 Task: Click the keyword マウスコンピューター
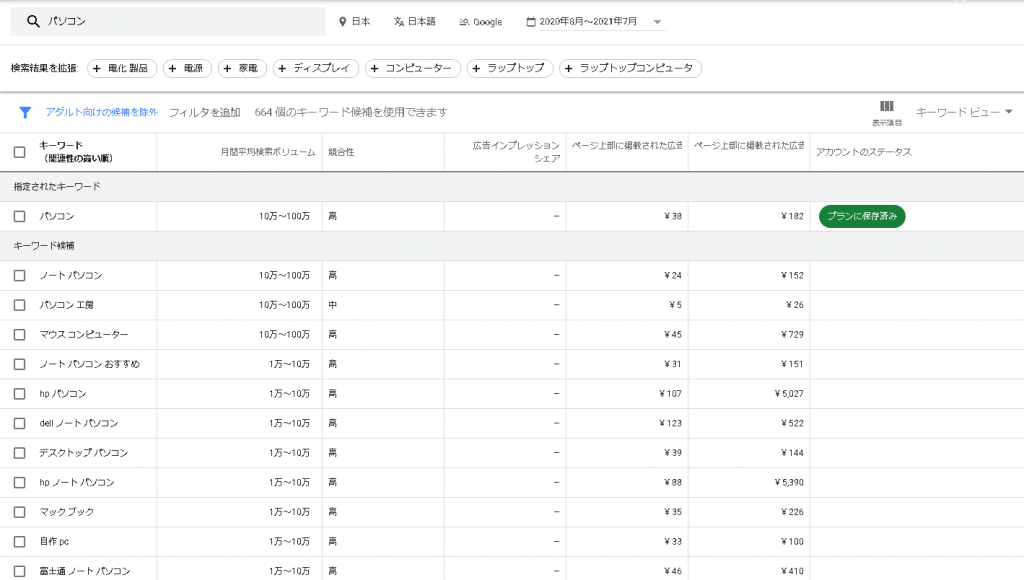(x=84, y=334)
